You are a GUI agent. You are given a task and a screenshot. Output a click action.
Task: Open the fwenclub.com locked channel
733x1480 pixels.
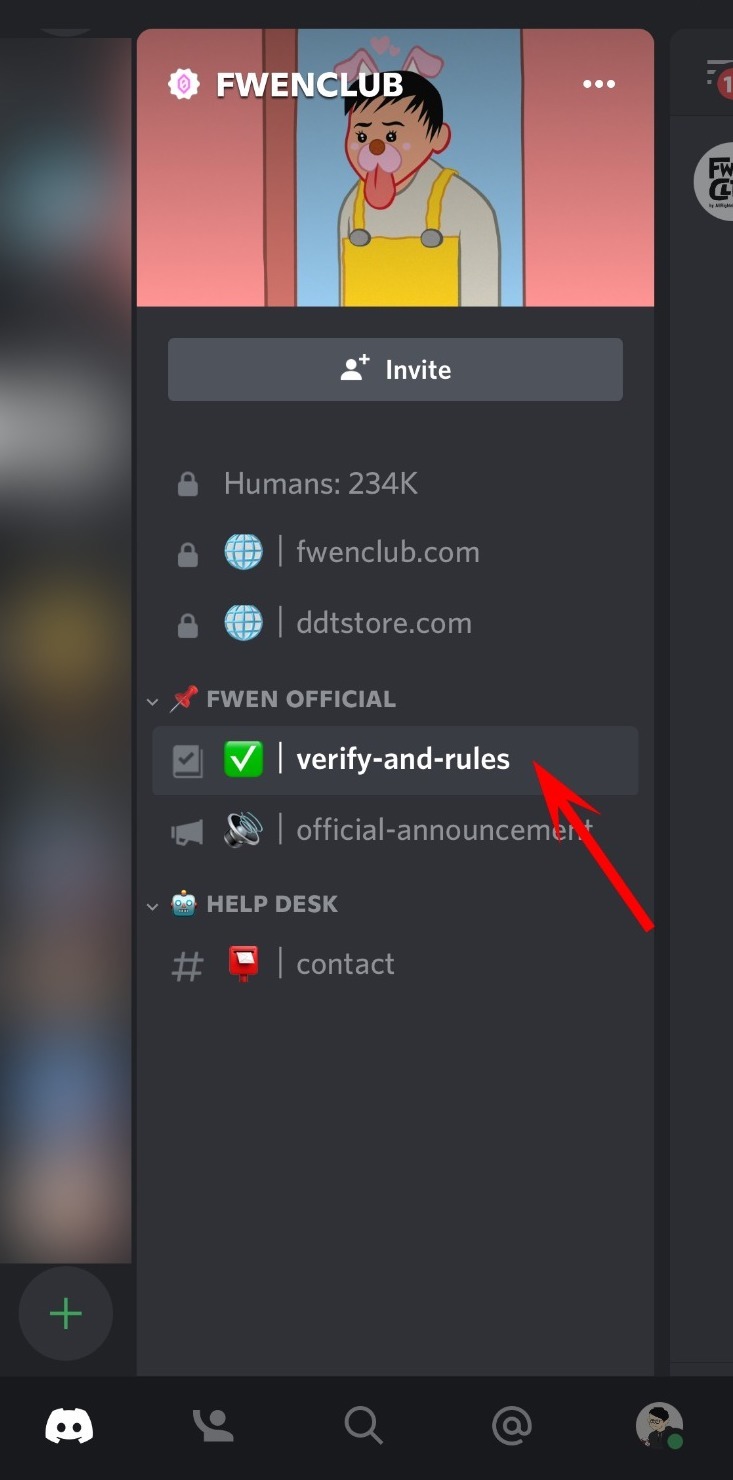[395, 552]
